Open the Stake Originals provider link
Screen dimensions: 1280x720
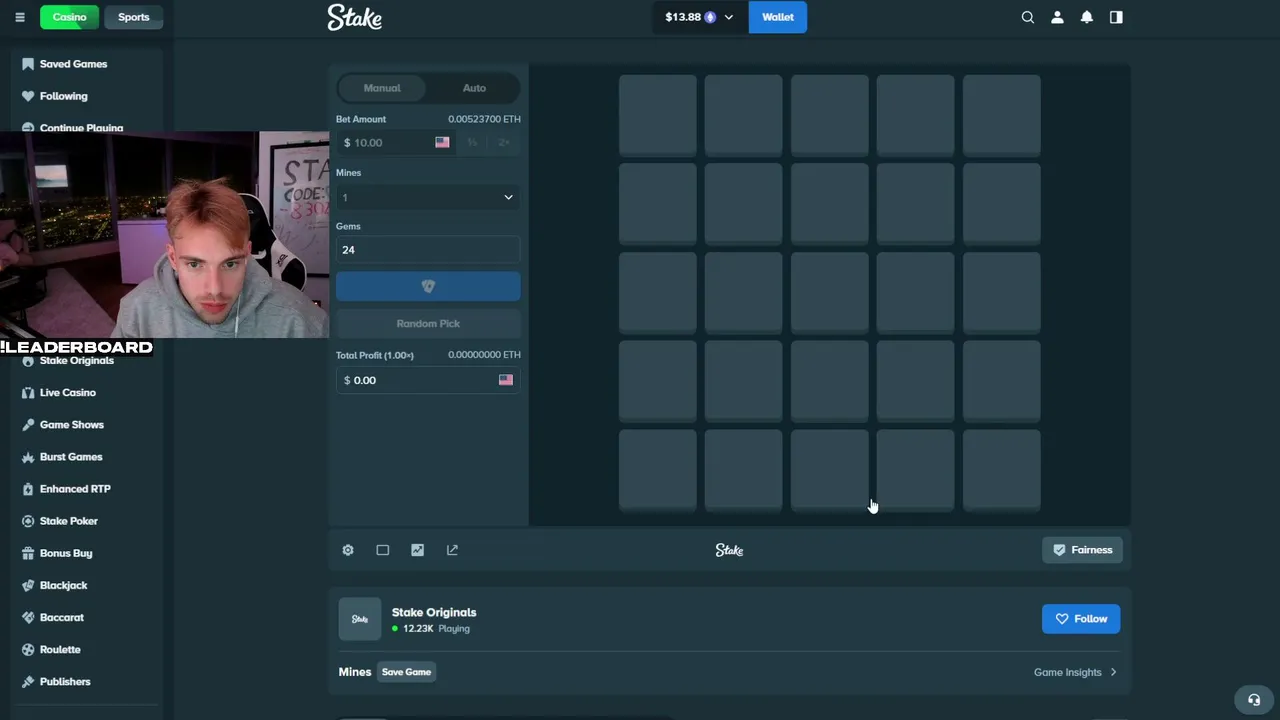coord(434,612)
